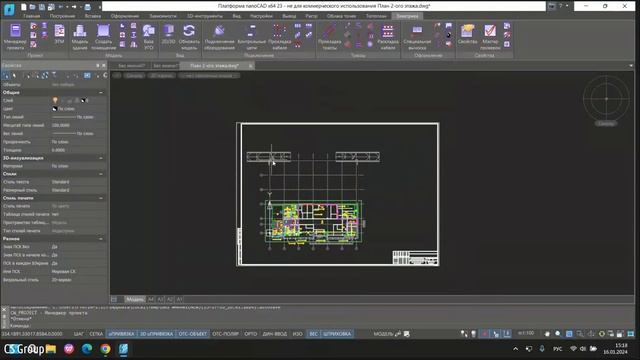This screenshot has width=640, height=360.
Task: Open File Explorer from taskbar
Action: point(51,349)
